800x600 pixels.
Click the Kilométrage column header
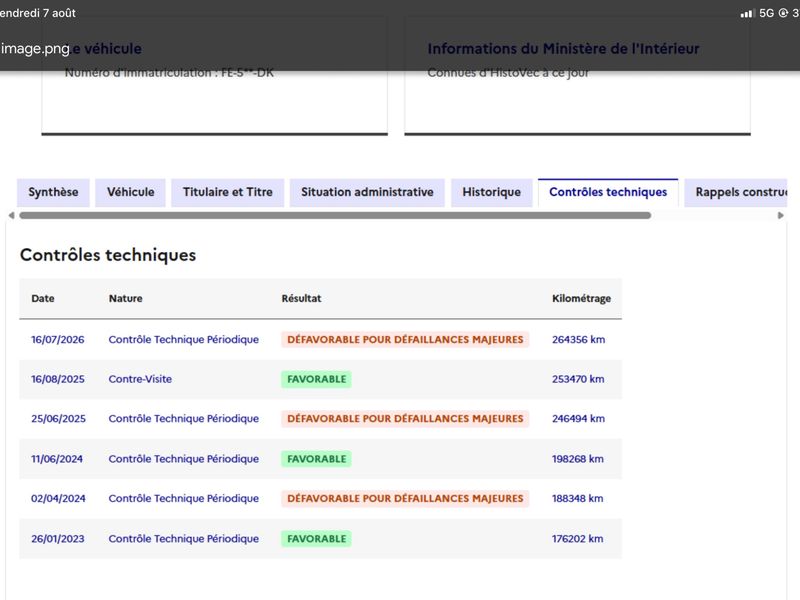tap(582, 298)
